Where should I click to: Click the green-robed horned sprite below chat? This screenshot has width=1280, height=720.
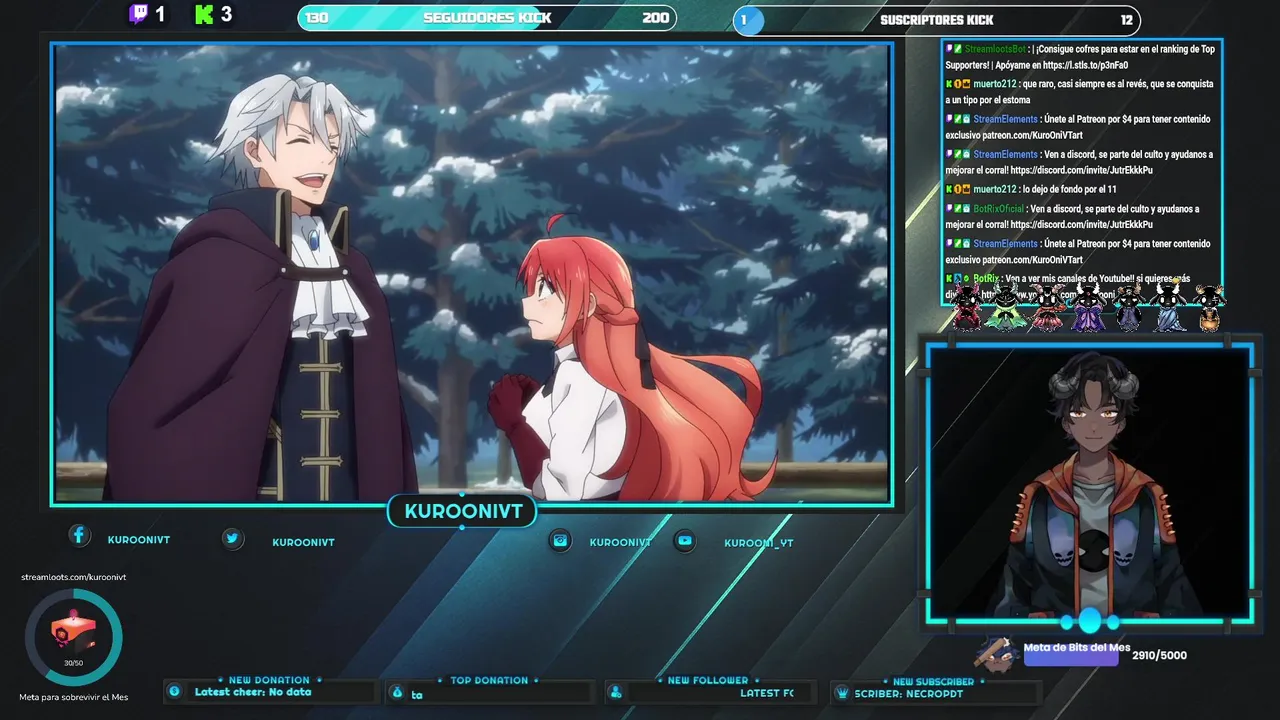pos(1005,307)
